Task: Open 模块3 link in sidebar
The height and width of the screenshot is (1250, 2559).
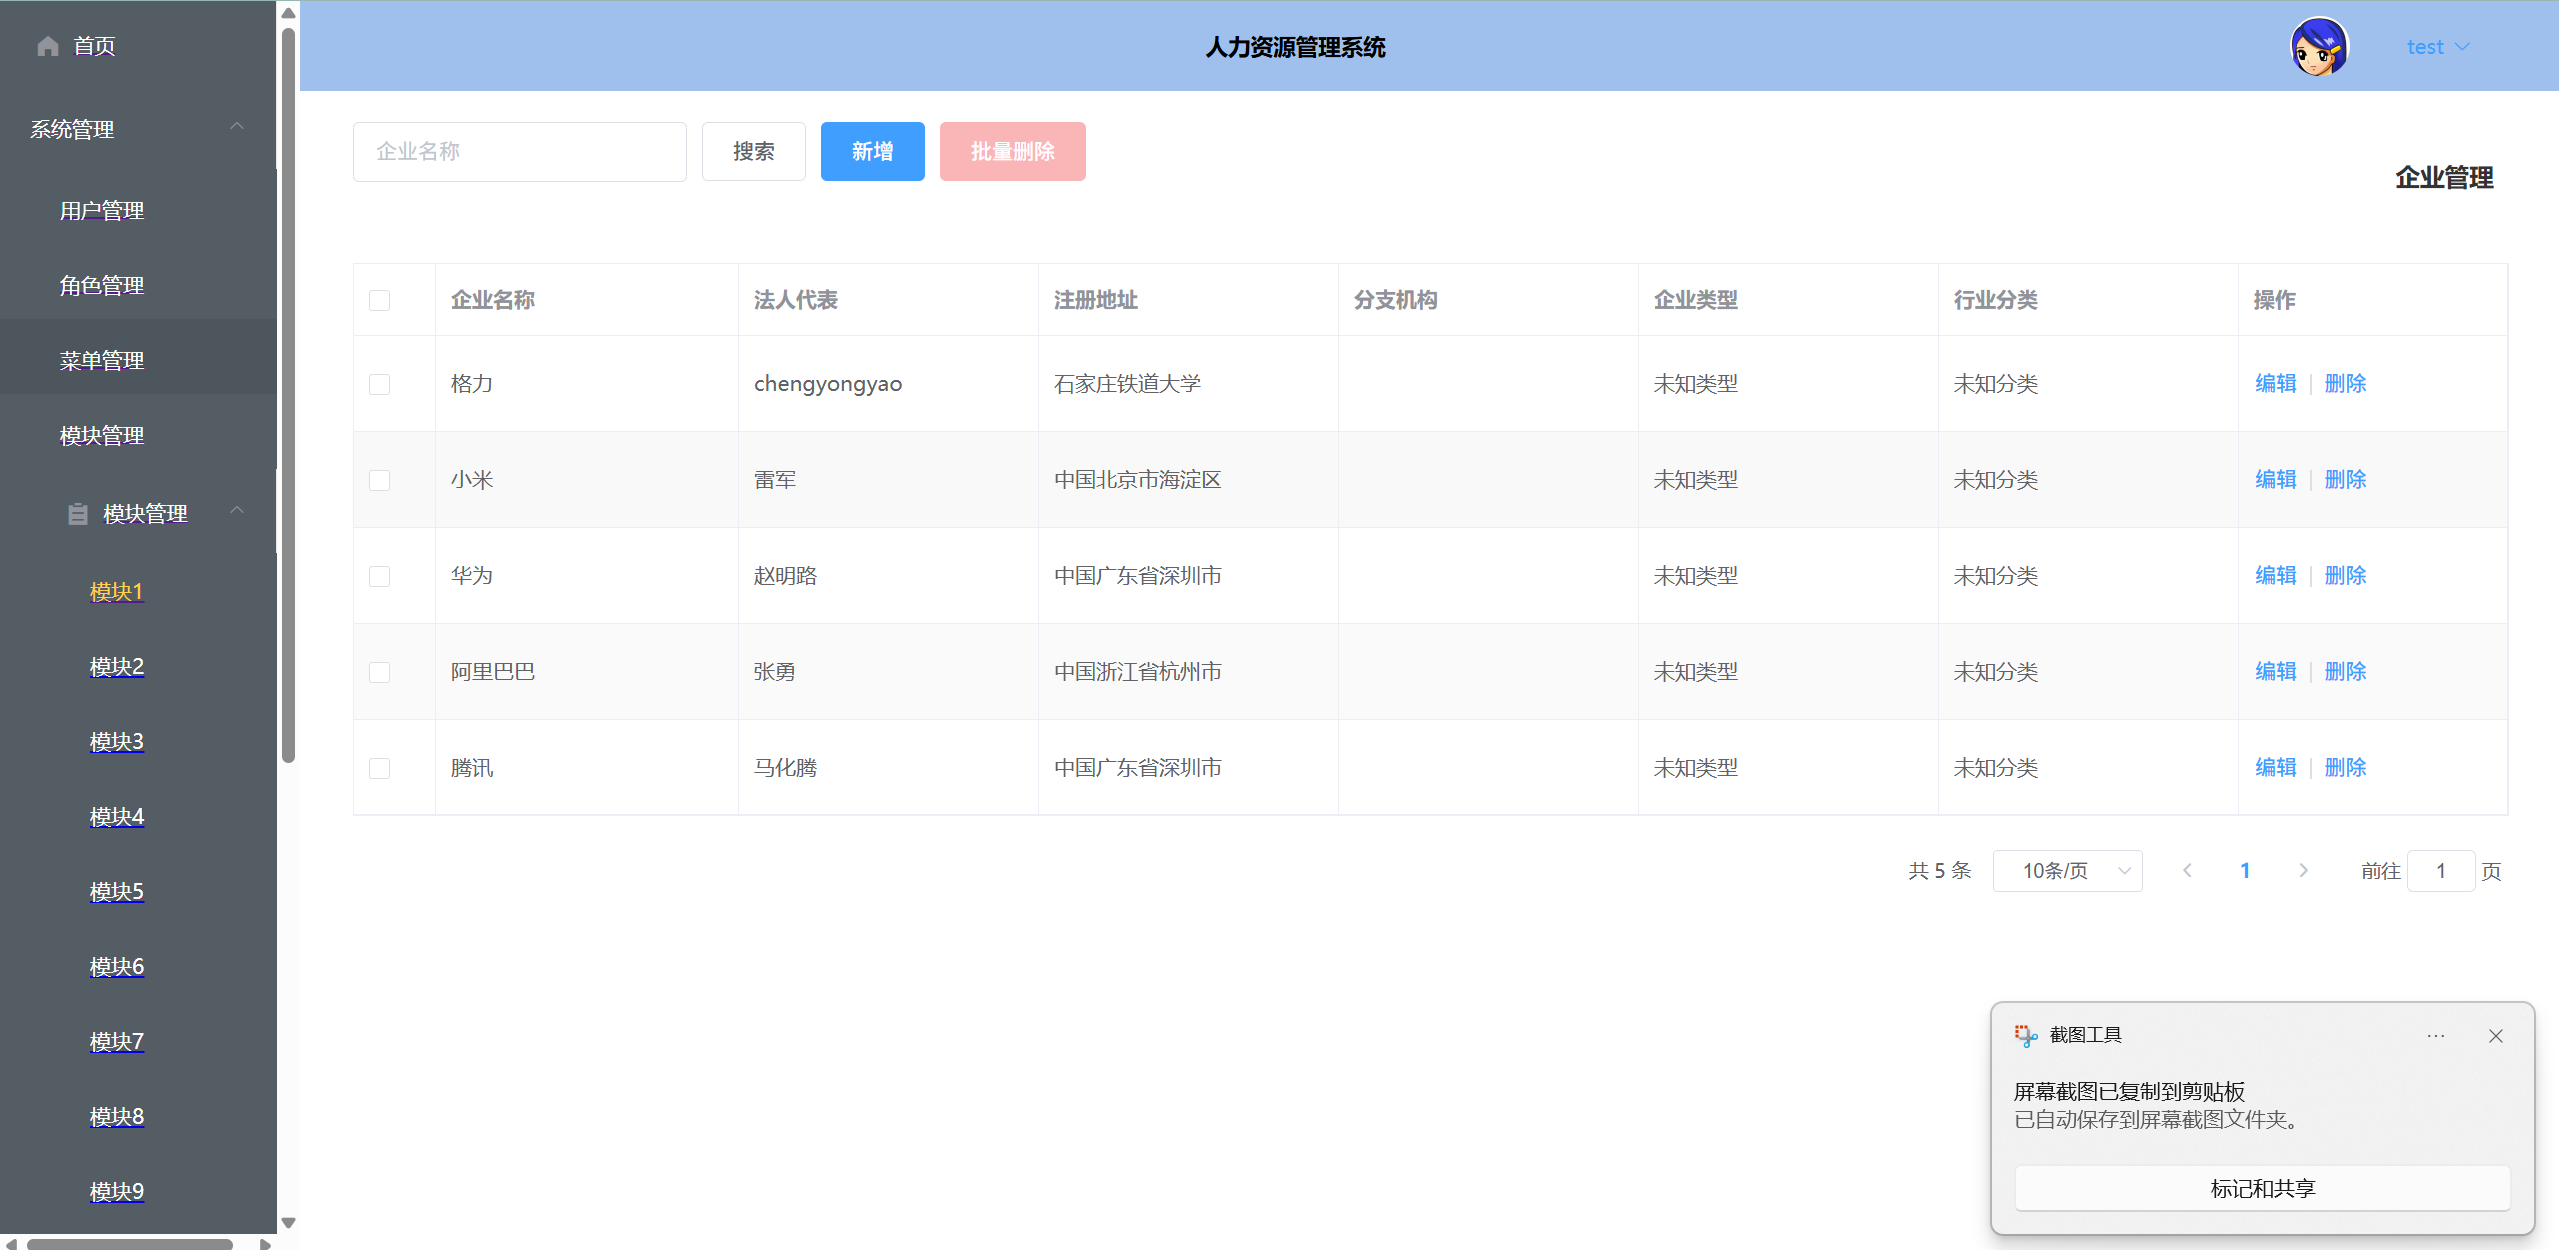Action: pyautogui.click(x=116, y=742)
